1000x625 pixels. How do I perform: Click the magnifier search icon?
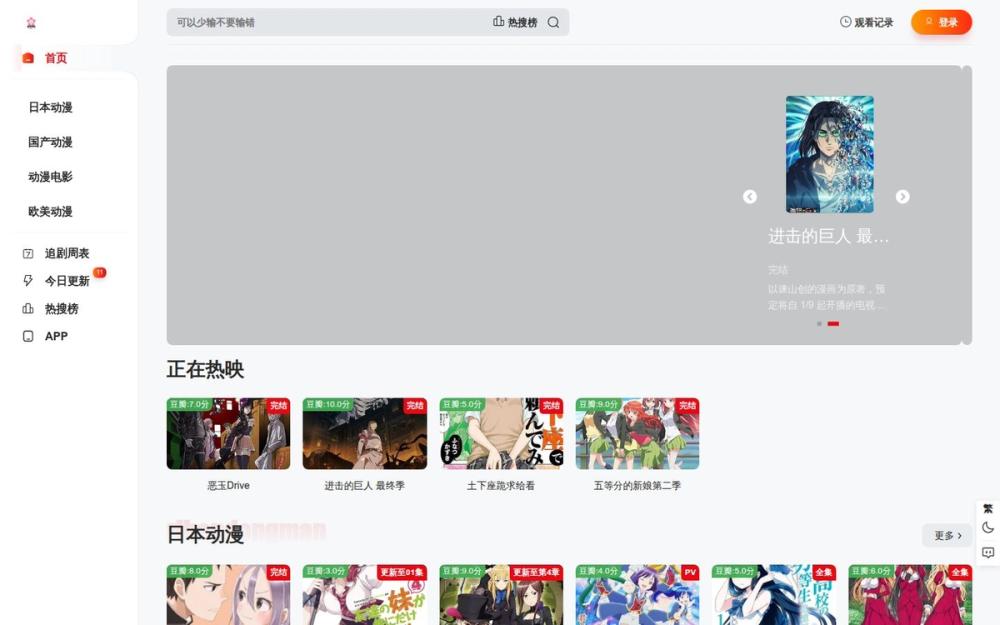tap(554, 22)
